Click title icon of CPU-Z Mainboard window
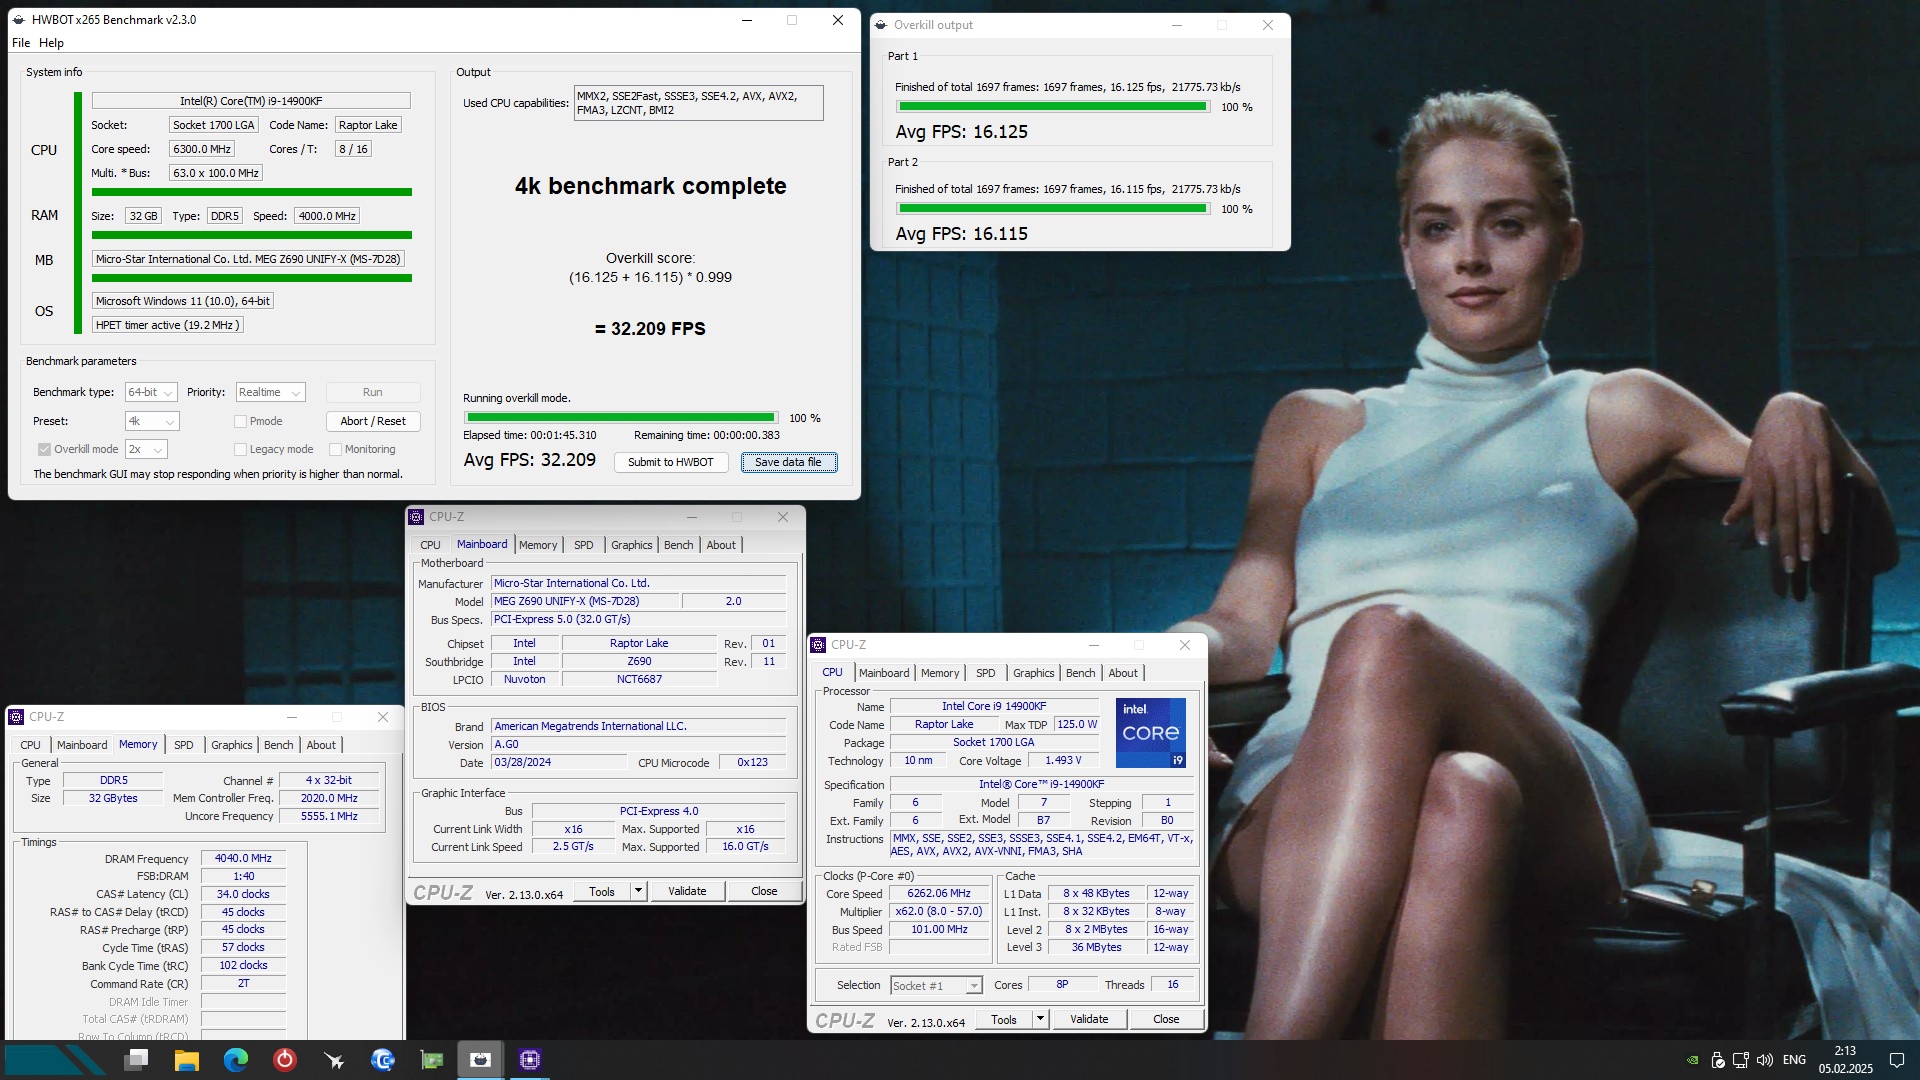 [x=417, y=517]
